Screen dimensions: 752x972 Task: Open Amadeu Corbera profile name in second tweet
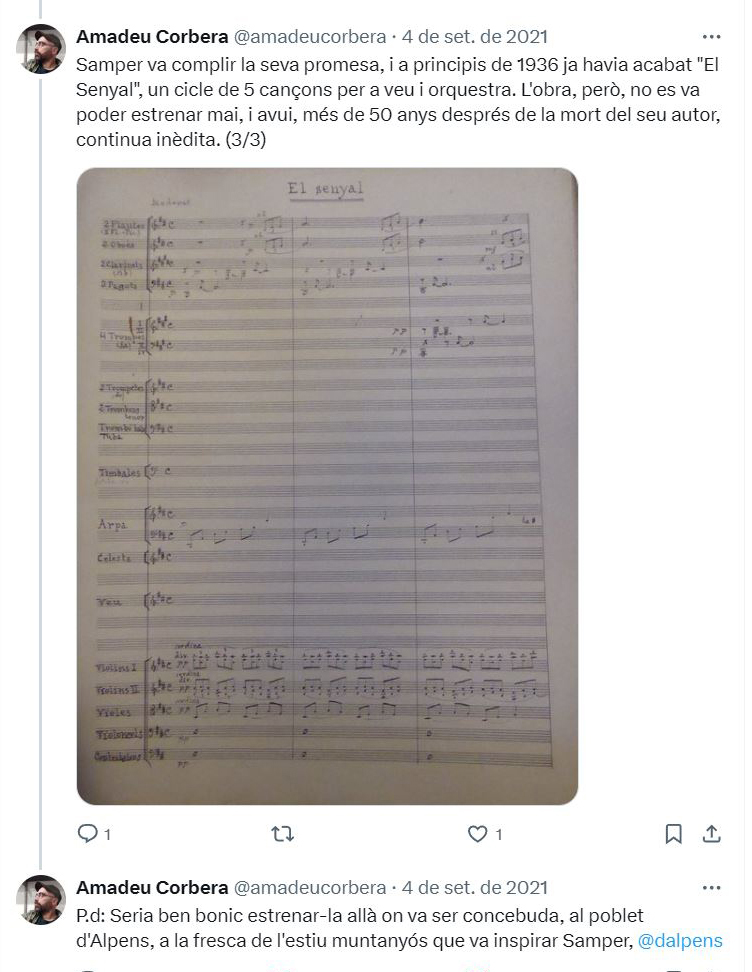pyautogui.click(x=152, y=888)
